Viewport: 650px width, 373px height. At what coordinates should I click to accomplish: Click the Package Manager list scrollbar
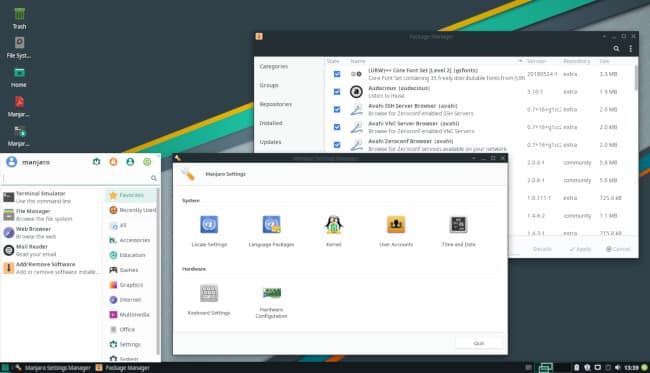635,77
